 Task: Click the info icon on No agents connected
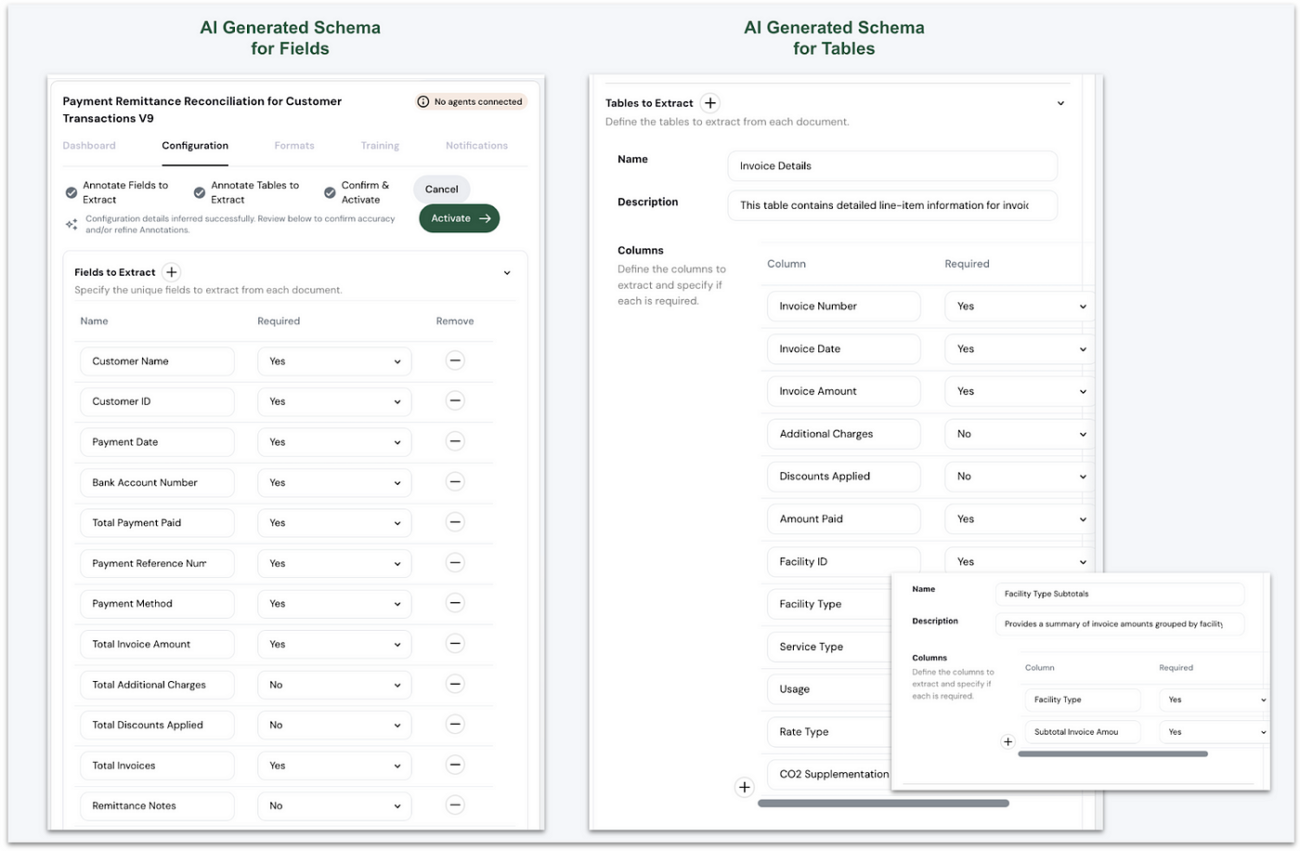coord(421,101)
